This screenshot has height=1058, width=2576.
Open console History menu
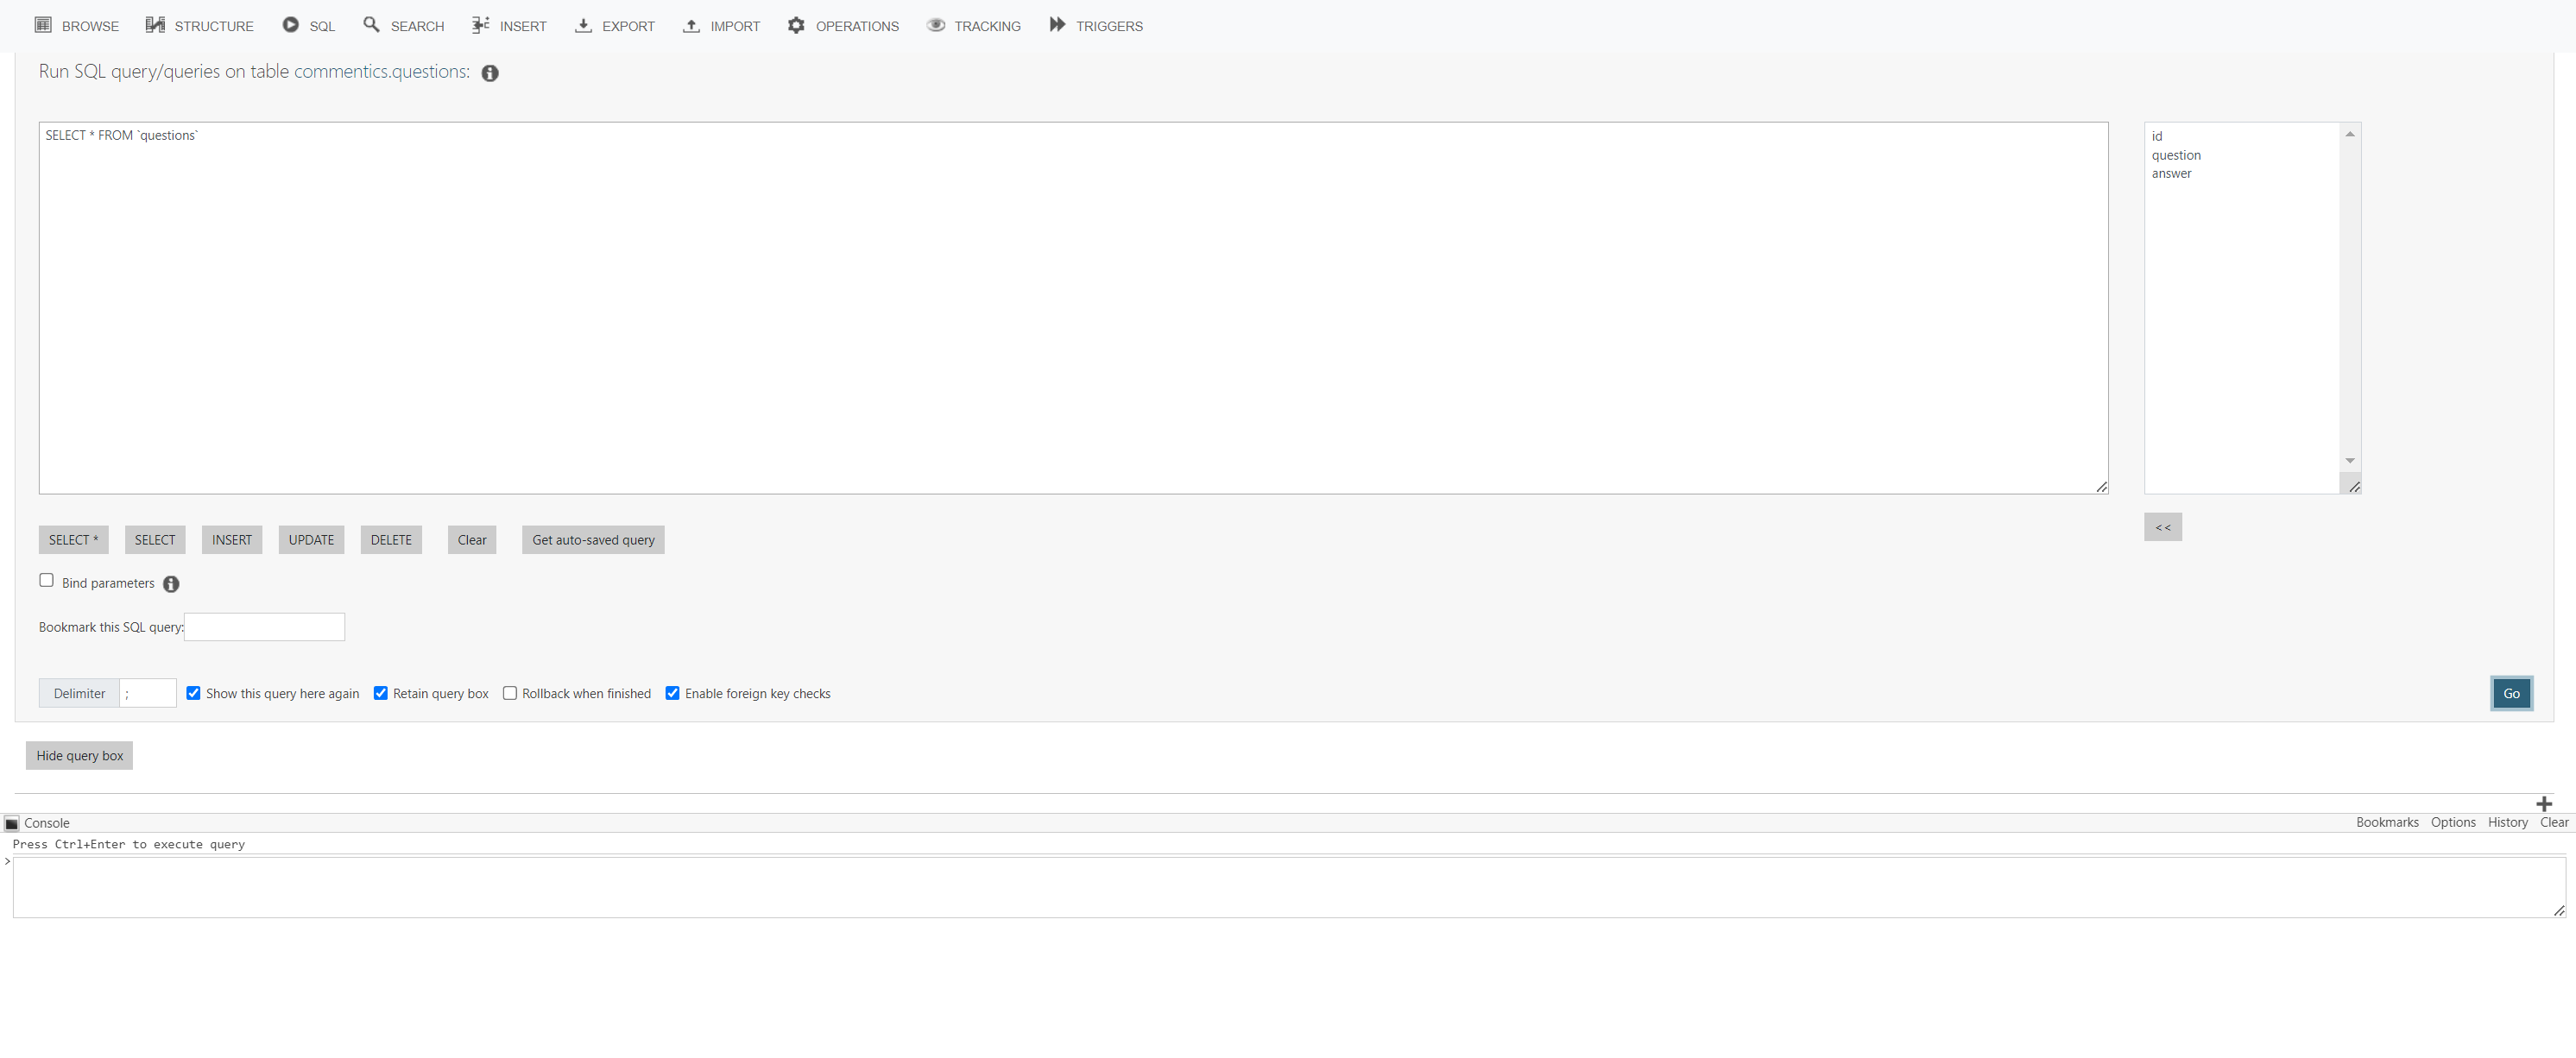(x=2507, y=822)
